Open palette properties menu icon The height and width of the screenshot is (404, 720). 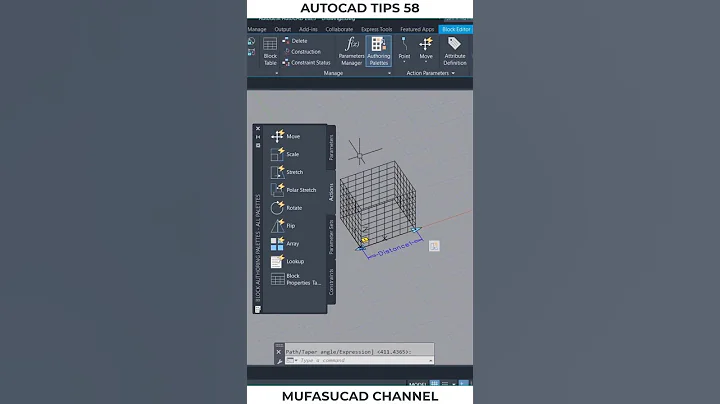click(258, 146)
